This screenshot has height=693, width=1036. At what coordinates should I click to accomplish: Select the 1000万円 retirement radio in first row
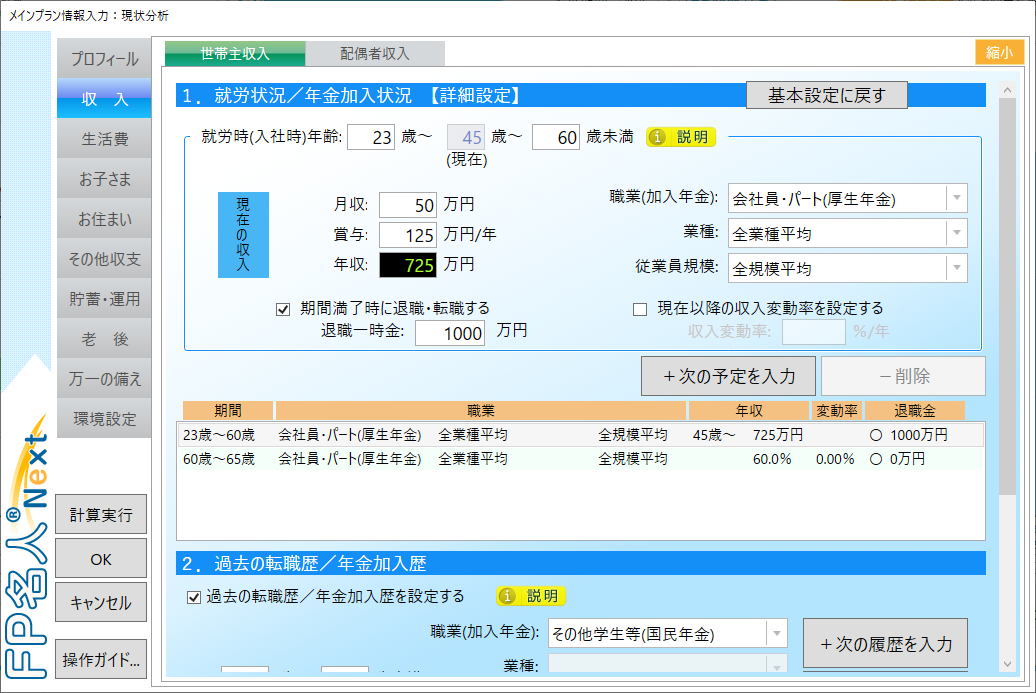876,436
